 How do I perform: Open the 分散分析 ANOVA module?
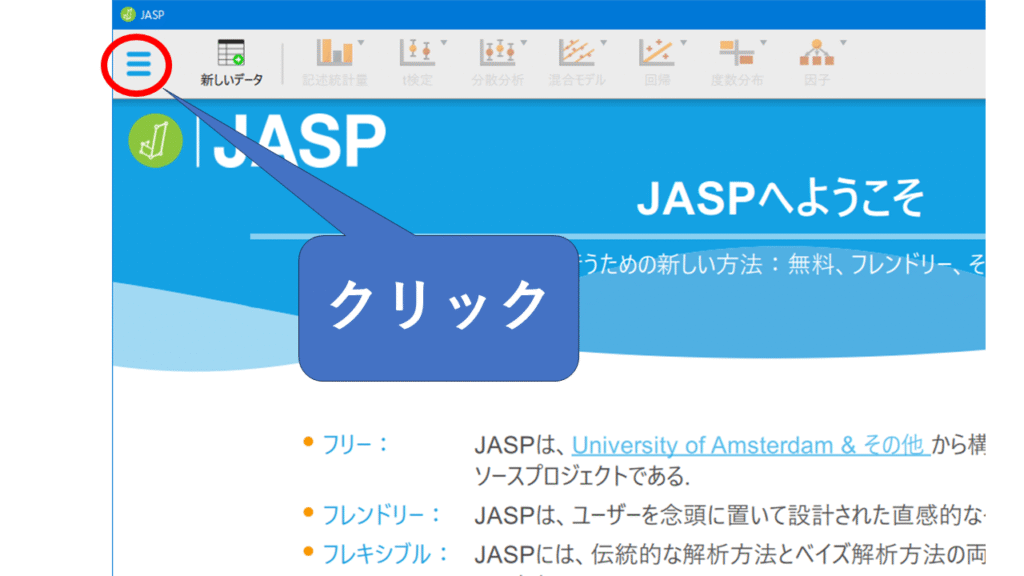(498, 63)
